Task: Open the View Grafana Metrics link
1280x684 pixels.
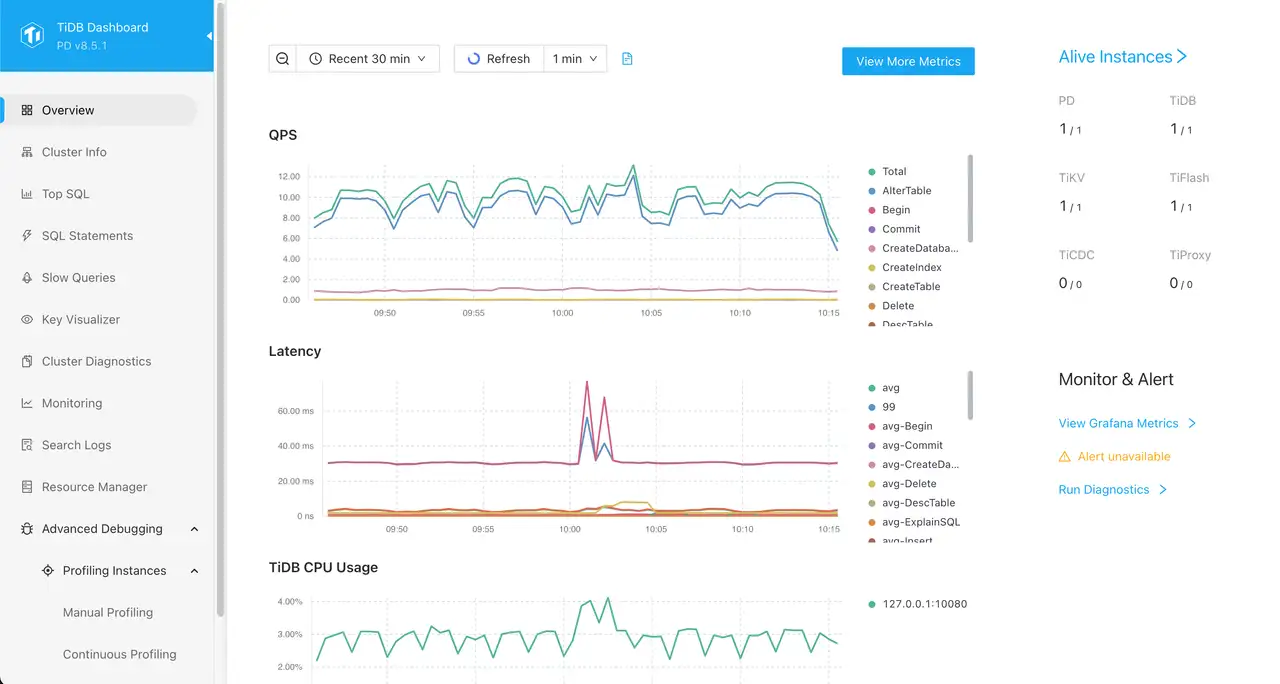Action: coord(1118,423)
